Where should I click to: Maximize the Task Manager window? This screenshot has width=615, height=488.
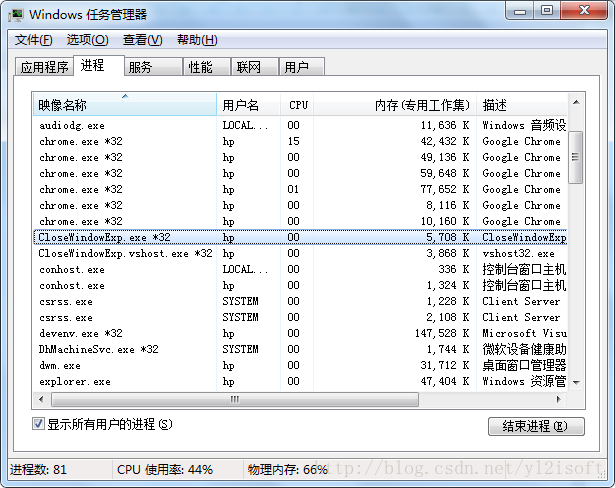547,11
